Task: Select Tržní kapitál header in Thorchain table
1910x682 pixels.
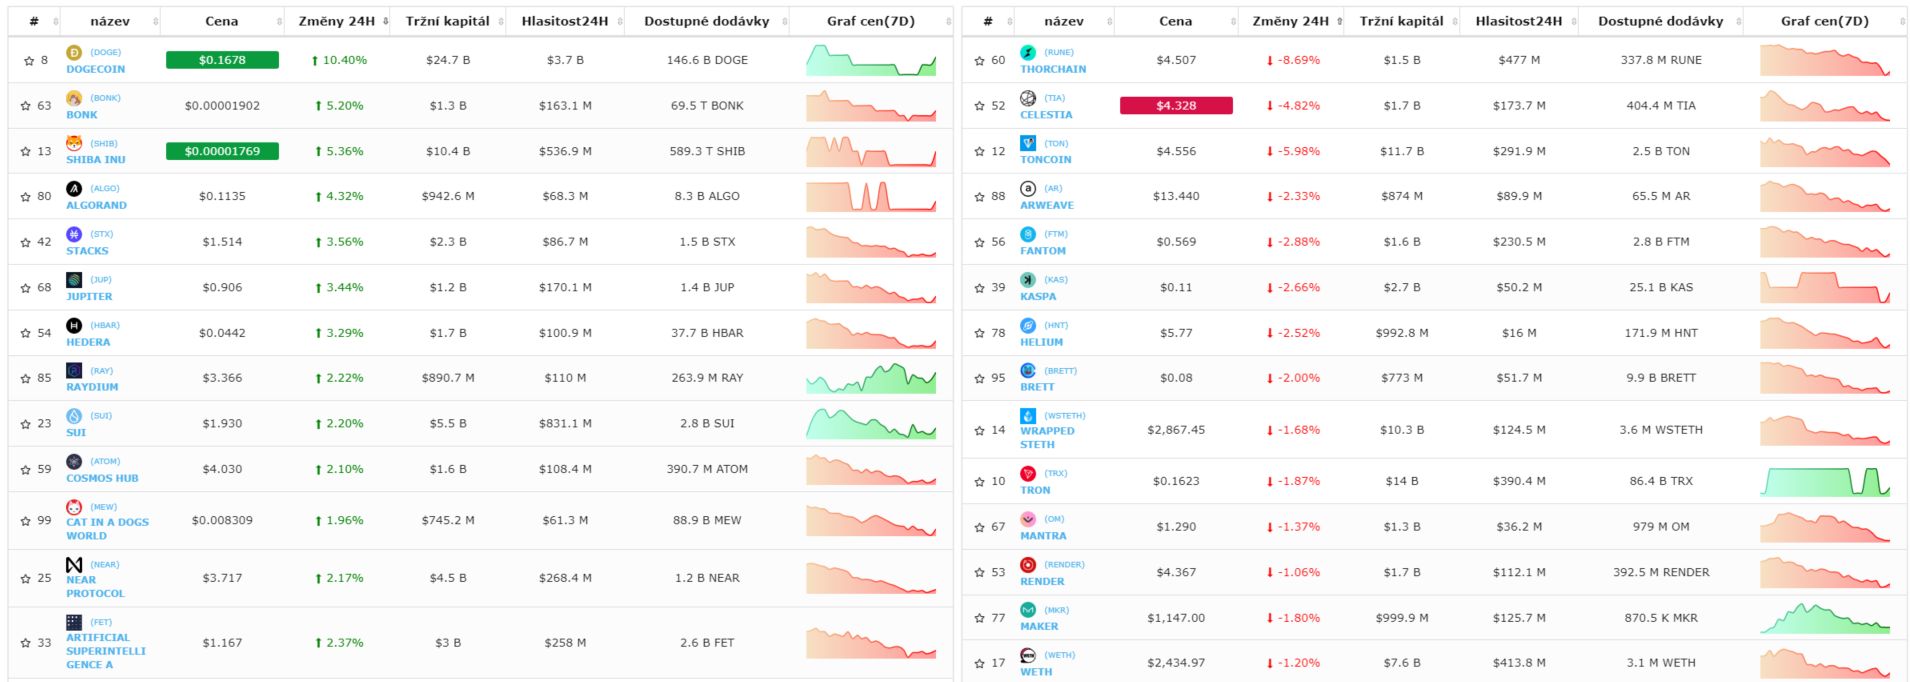Action: (x=1402, y=21)
